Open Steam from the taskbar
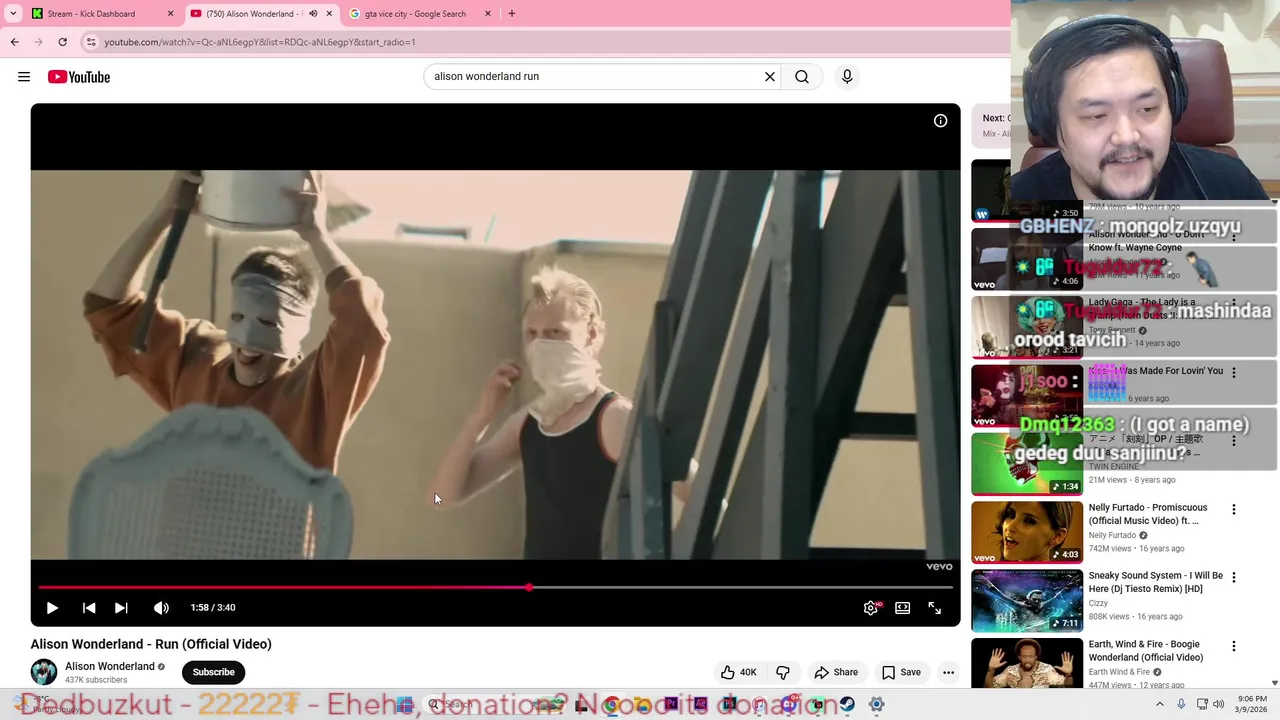Viewport: 1280px width, 720px height. coord(847,705)
